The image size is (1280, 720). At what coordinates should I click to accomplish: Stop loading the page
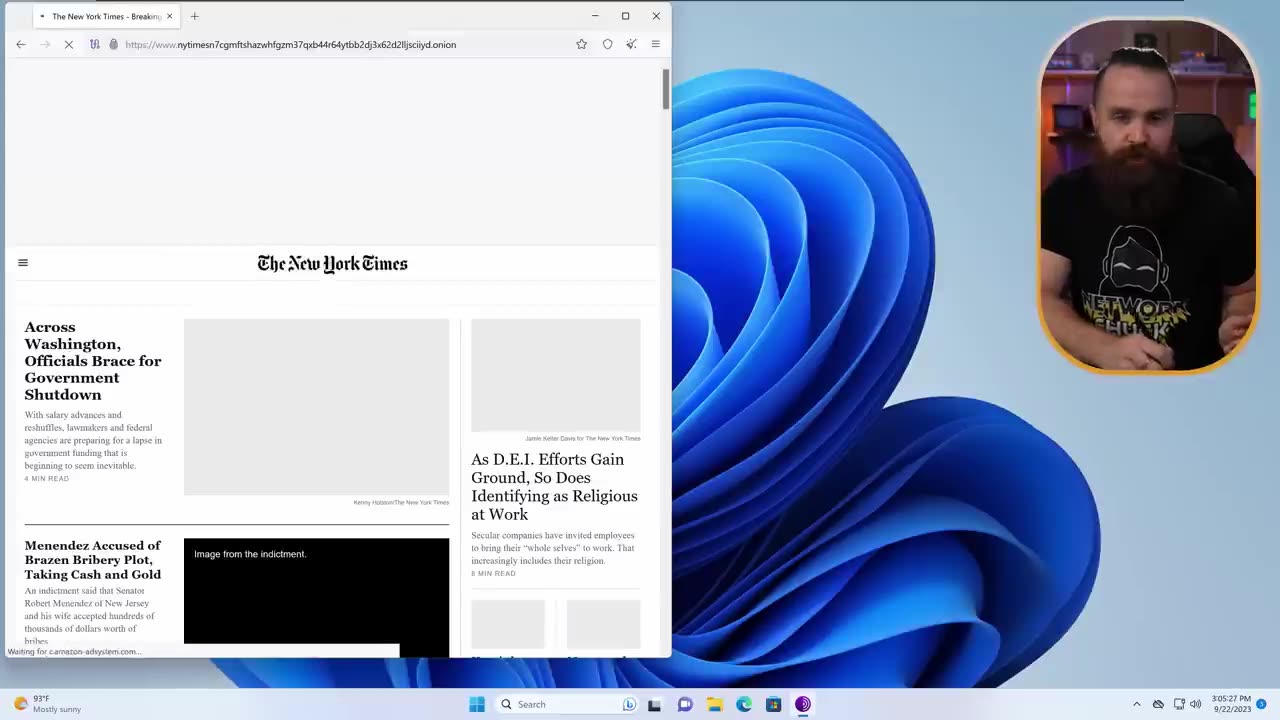[69, 44]
